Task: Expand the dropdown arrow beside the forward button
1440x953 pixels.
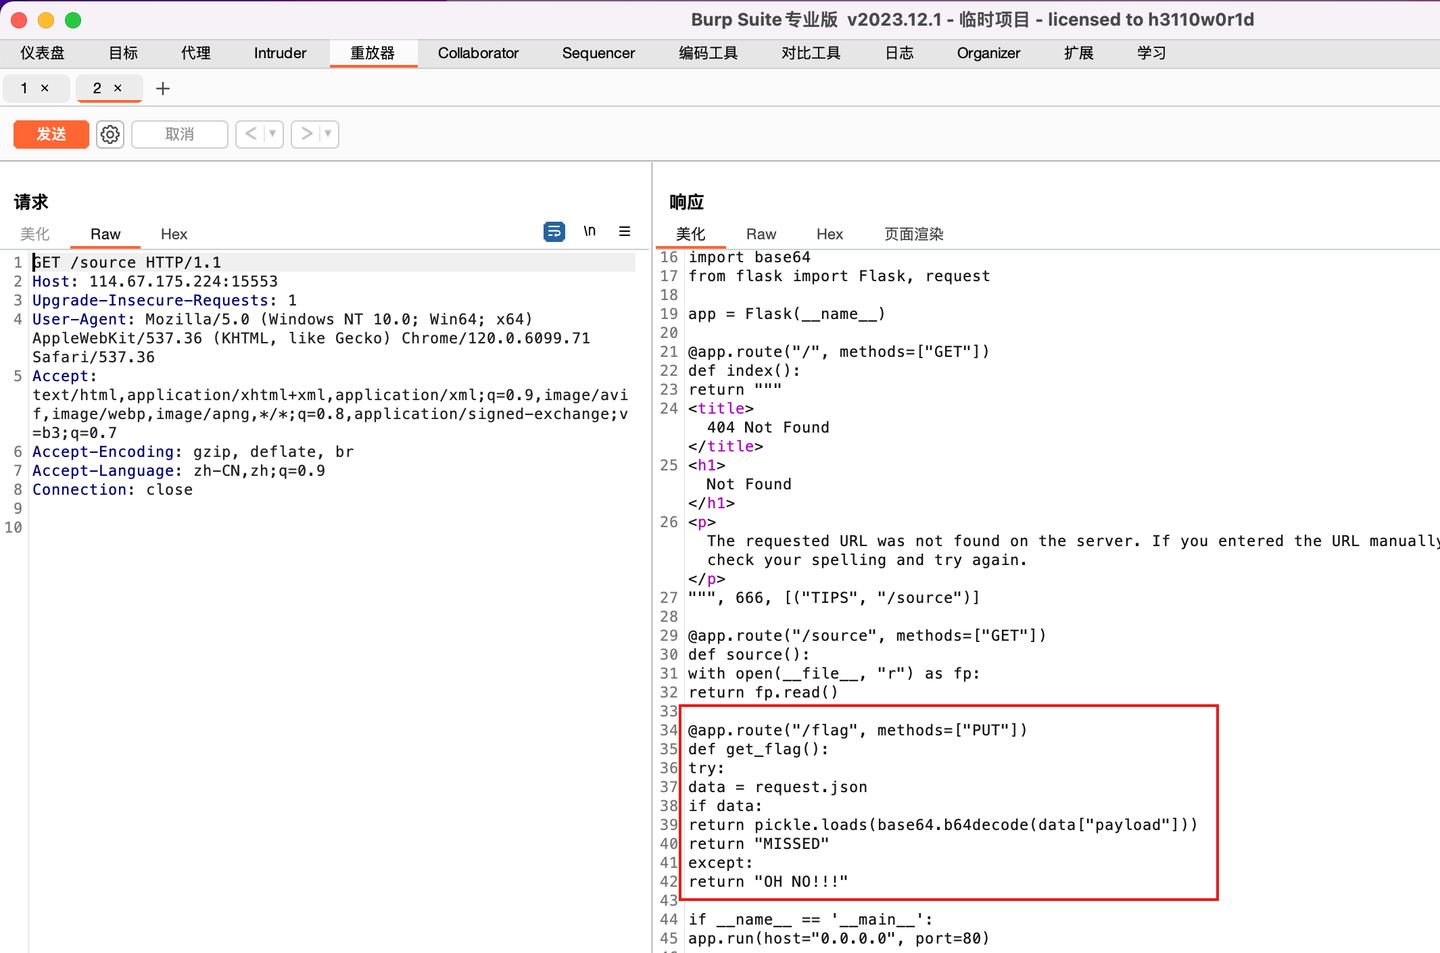Action: click(x=328, y=133)
